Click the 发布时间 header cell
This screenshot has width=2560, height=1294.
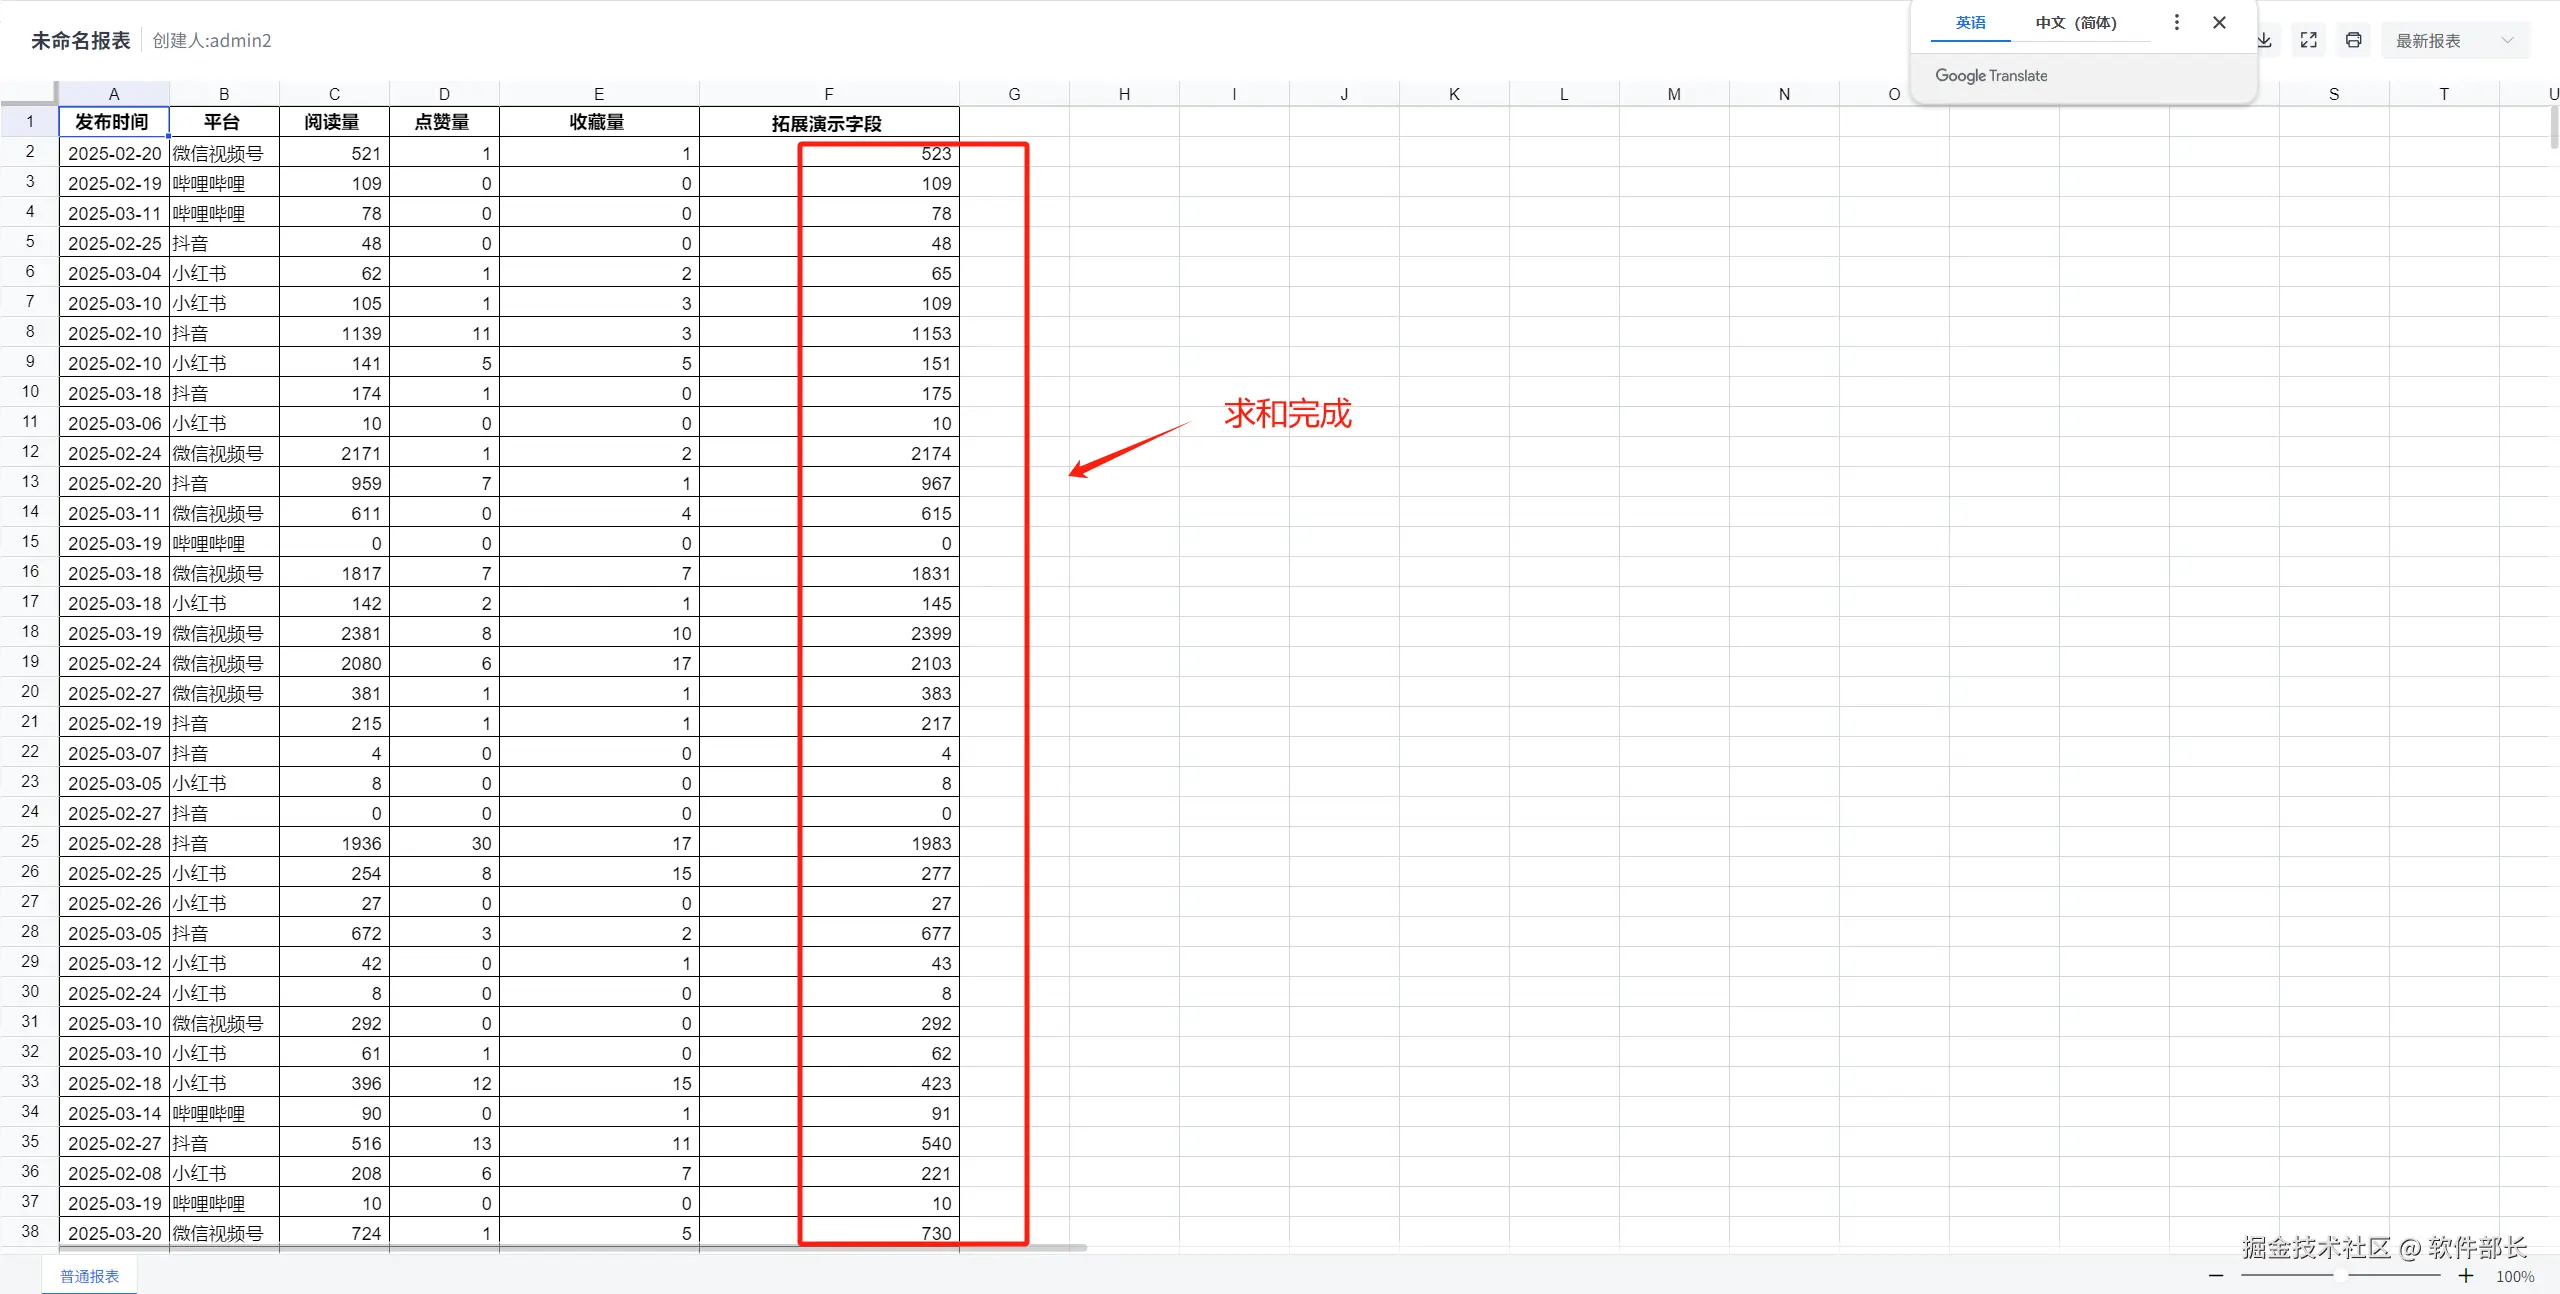tap(113, 122)
